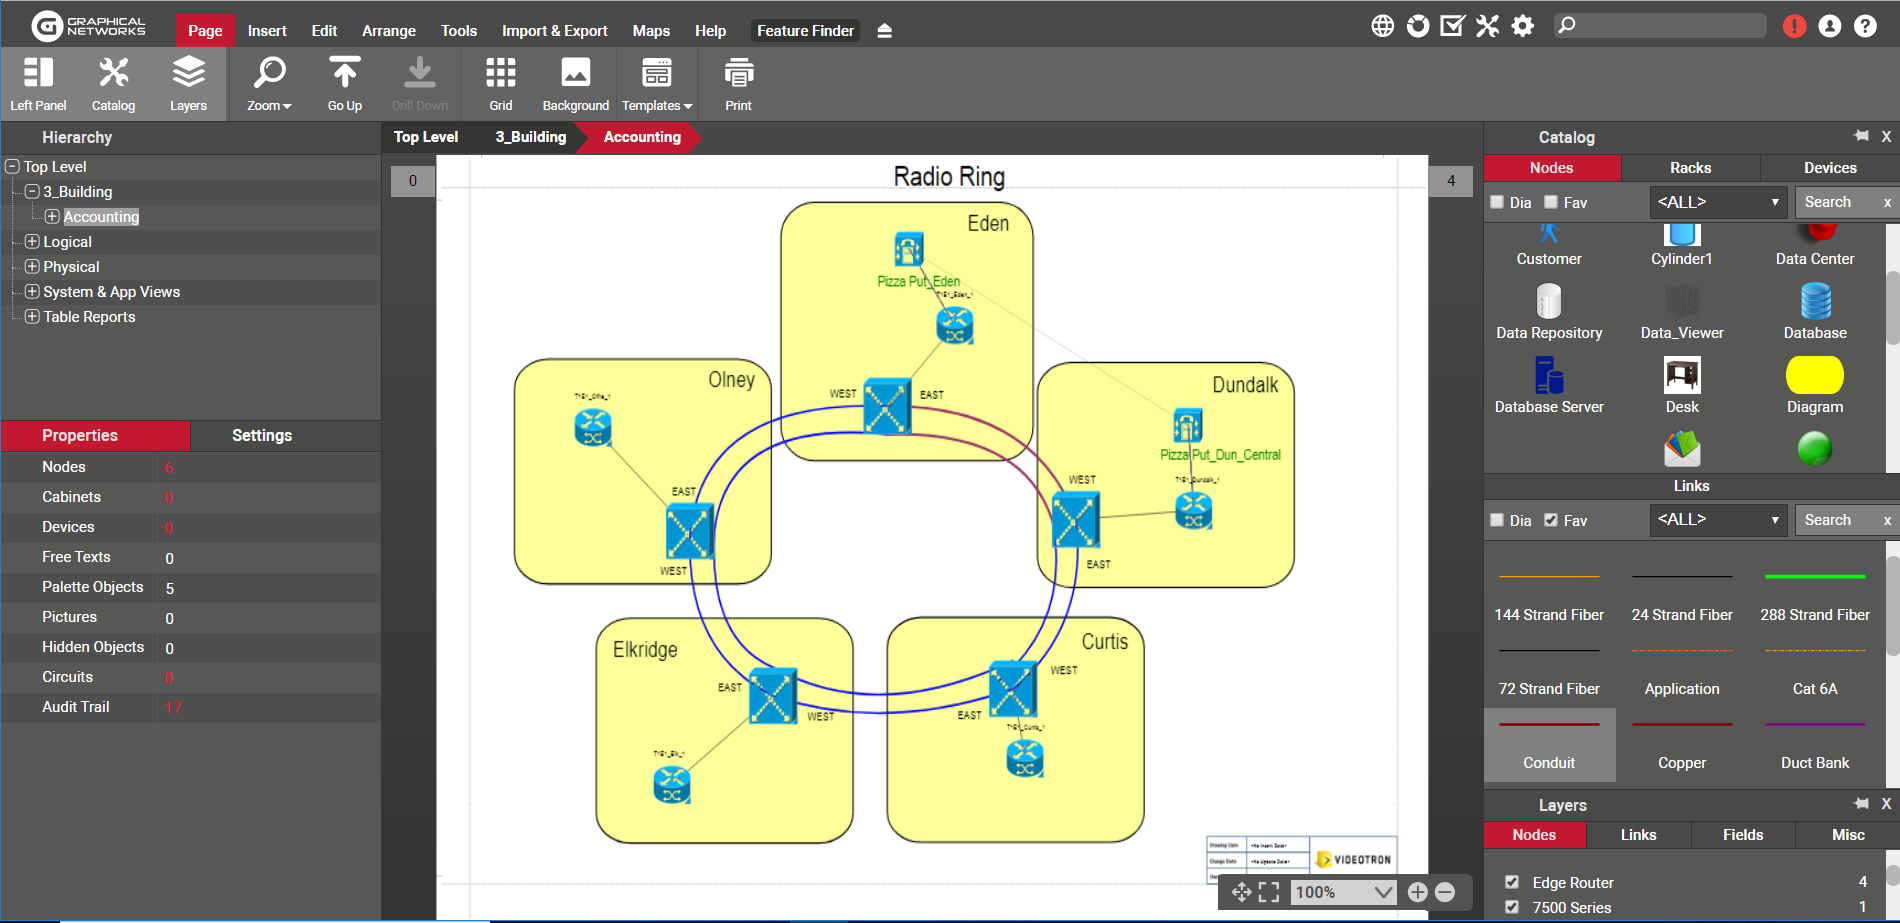Switch to the Racks catalog tab
Screen dimensions: 1900x923
coord(1690,168)
